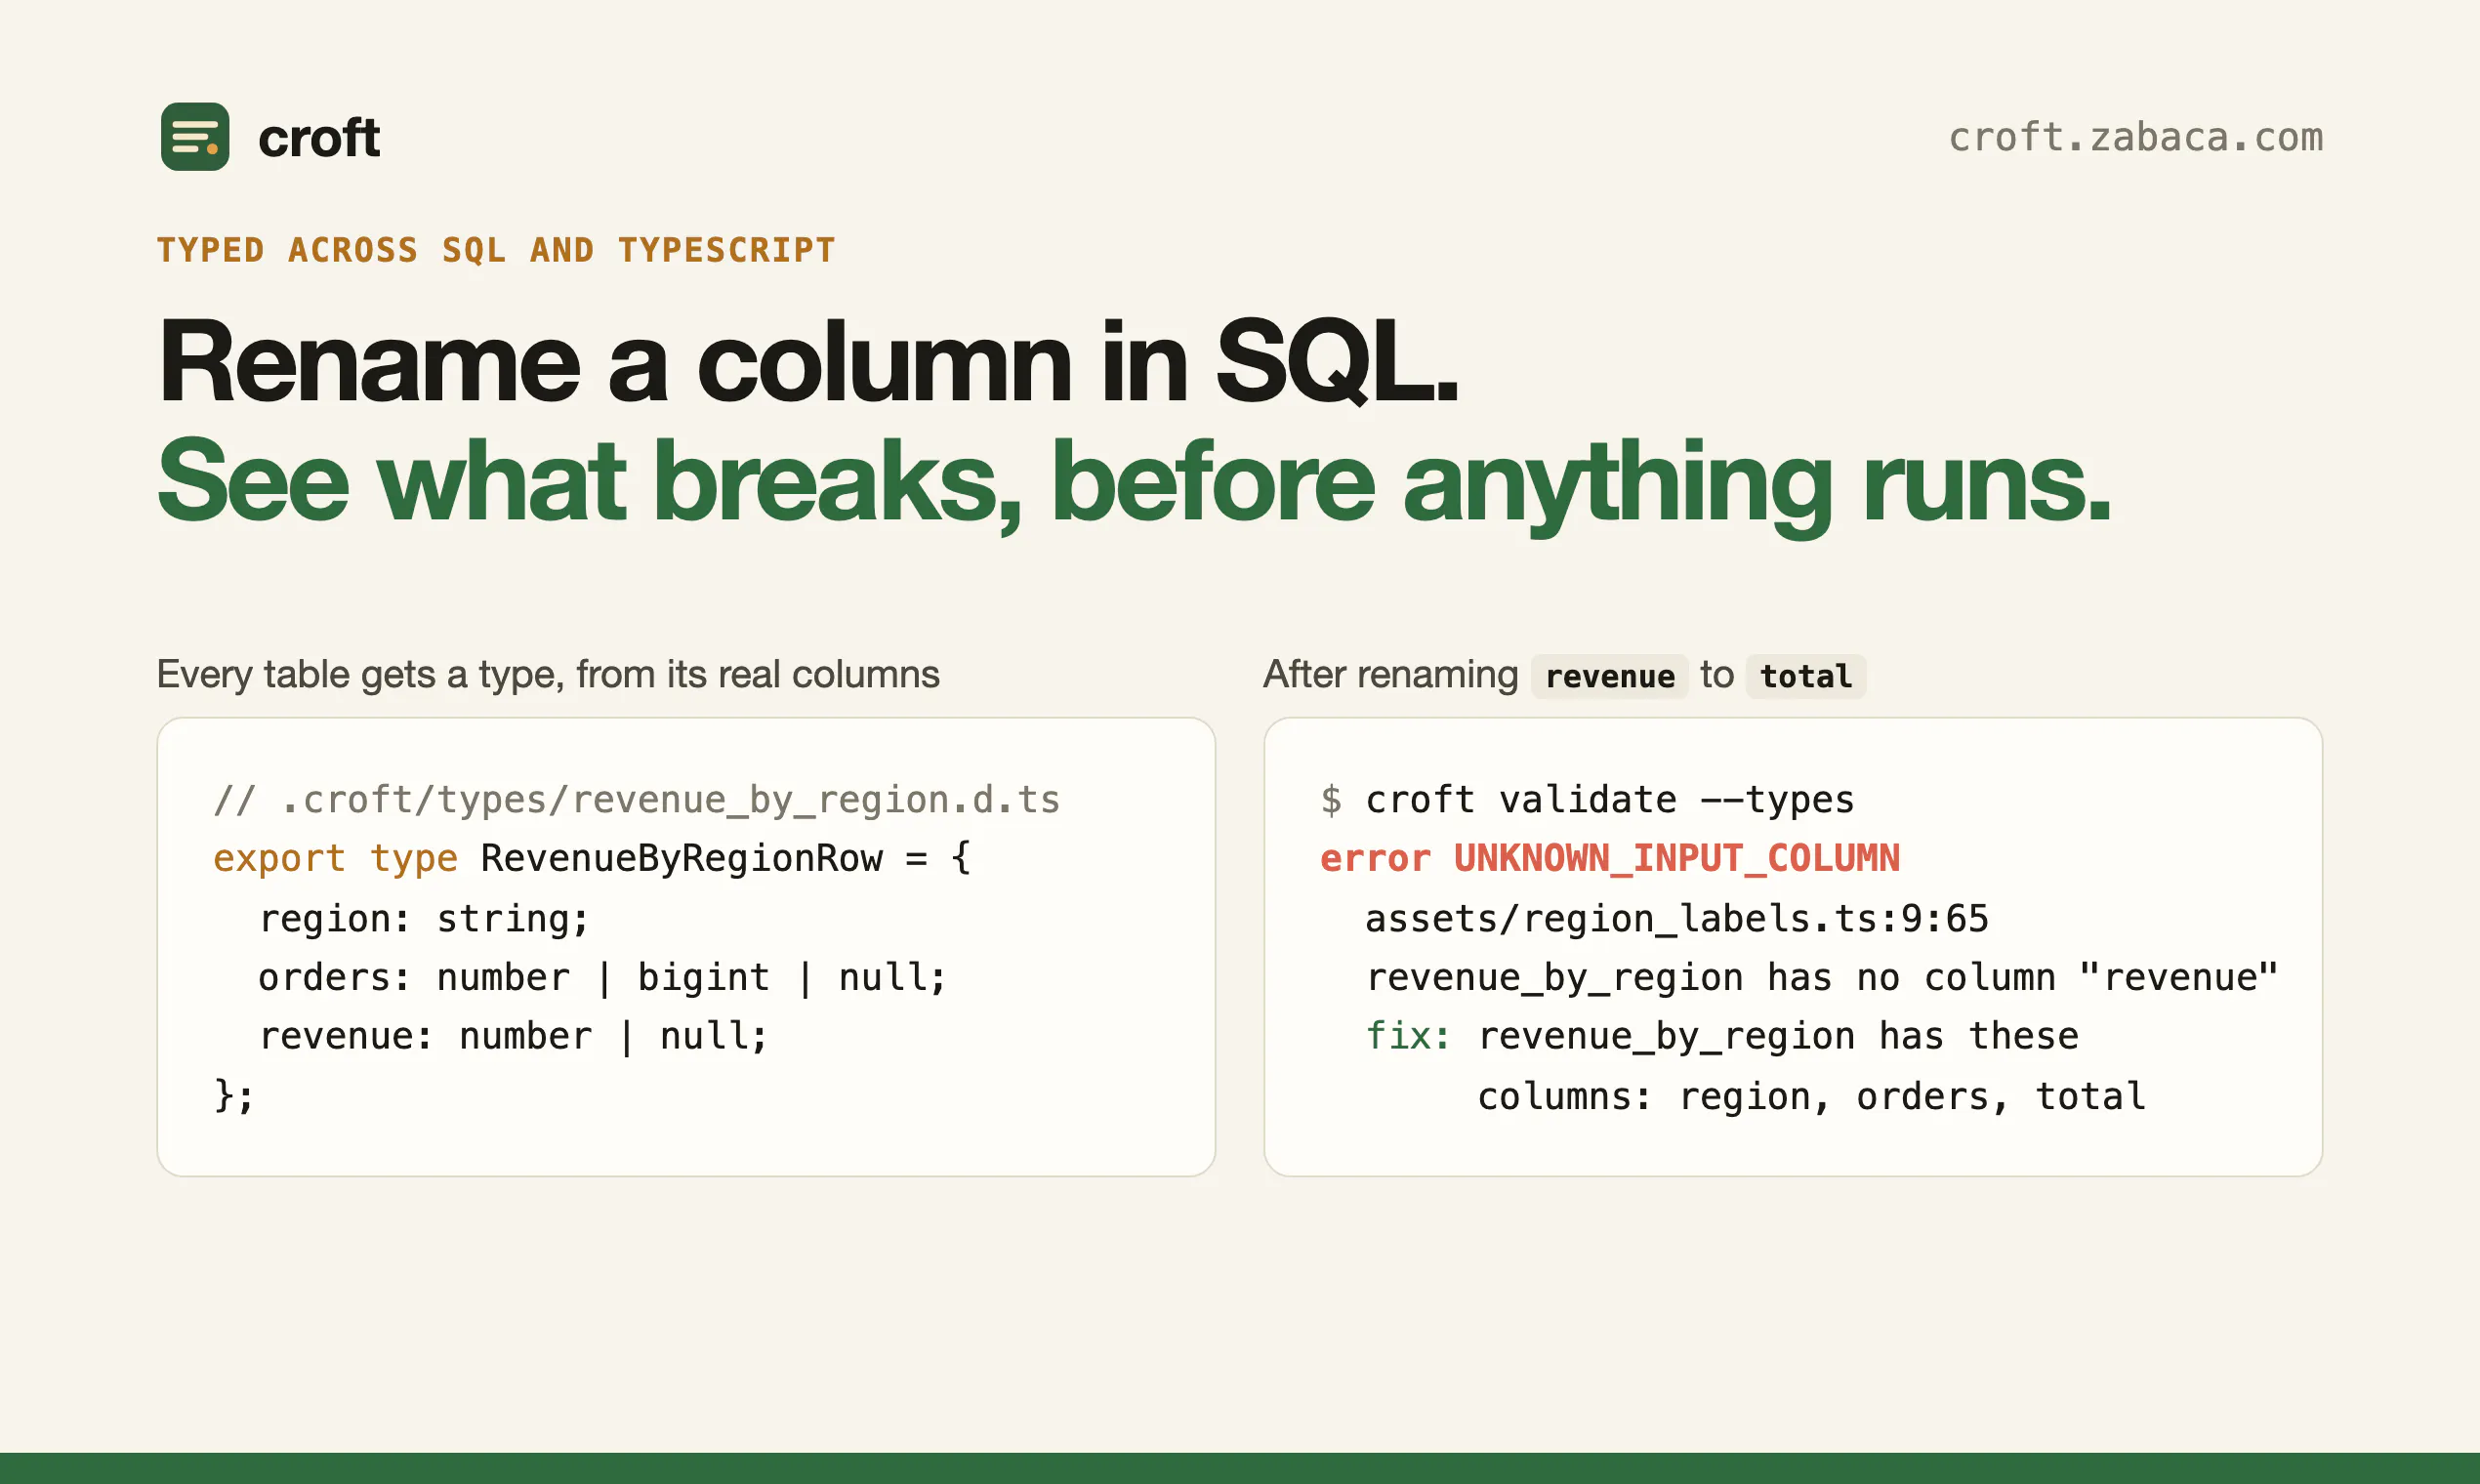The width and height of the screenshot is (2480, 1484).
Task: Click the green "fix:" label
Action: (1408, 1036)
